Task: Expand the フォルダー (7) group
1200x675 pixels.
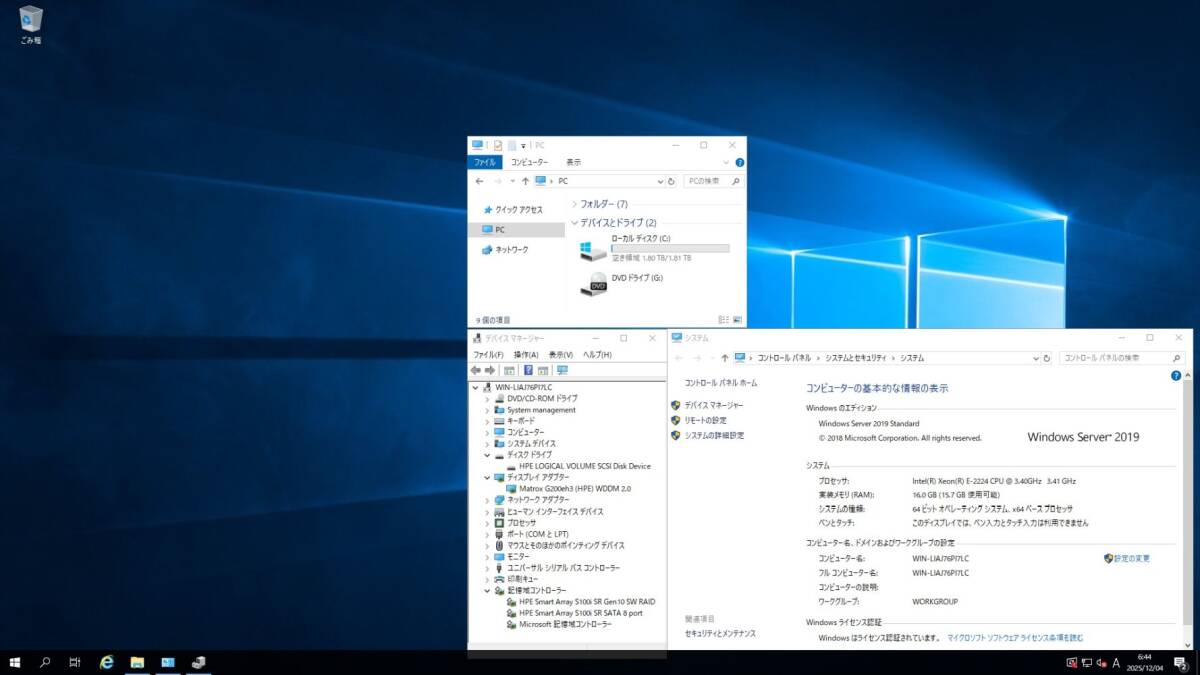Action: point(574,204)
